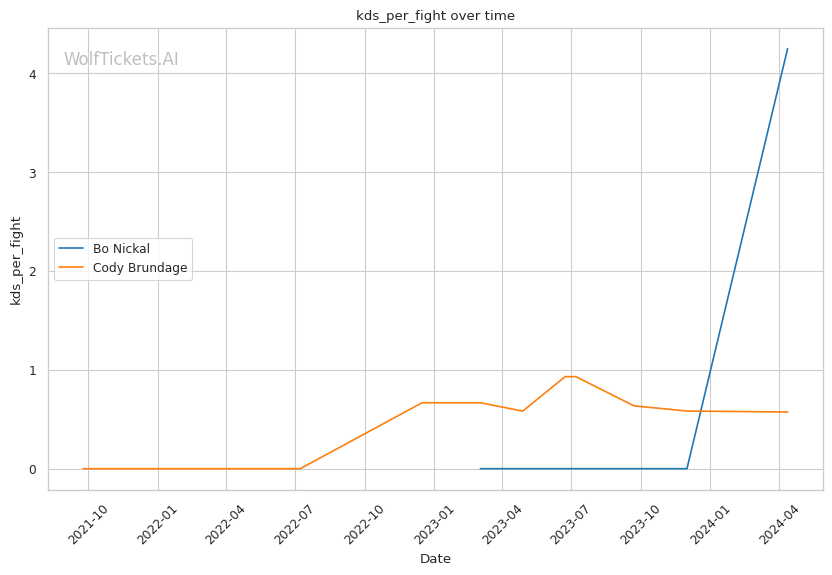Click the x-axis label Date
The image size is (832, 575).
(x=435, y=559)
